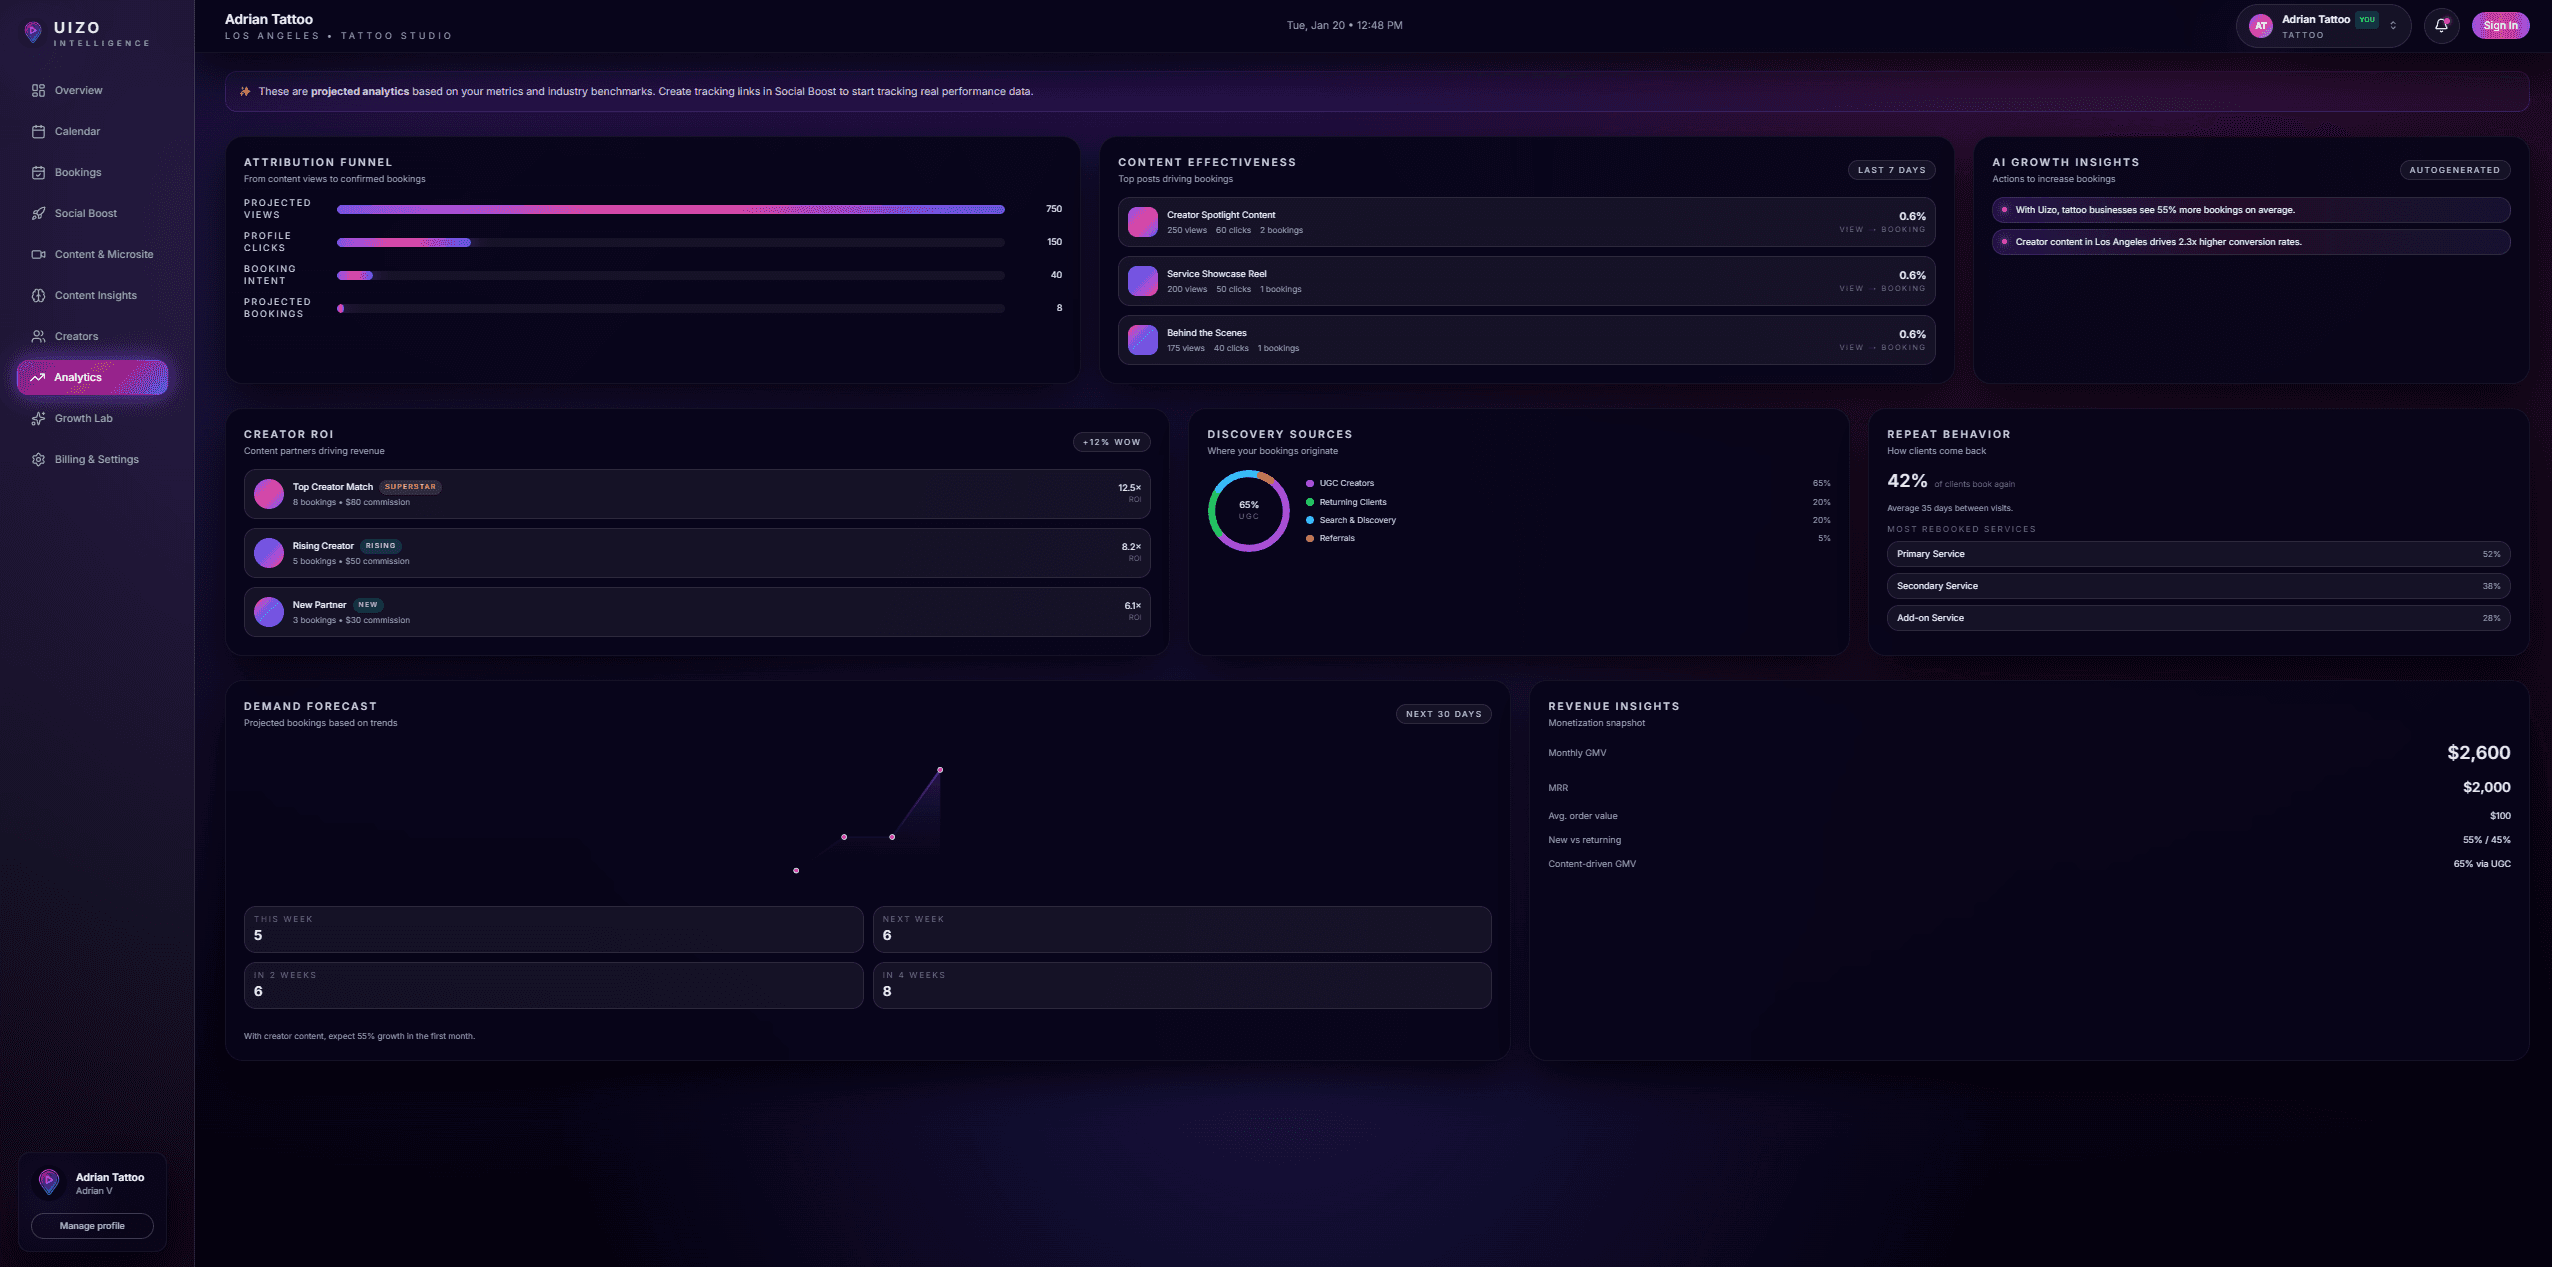Switch to the Analytics section
The width and height of the screenshot is (2552, 1267).
tap(93, 377)
